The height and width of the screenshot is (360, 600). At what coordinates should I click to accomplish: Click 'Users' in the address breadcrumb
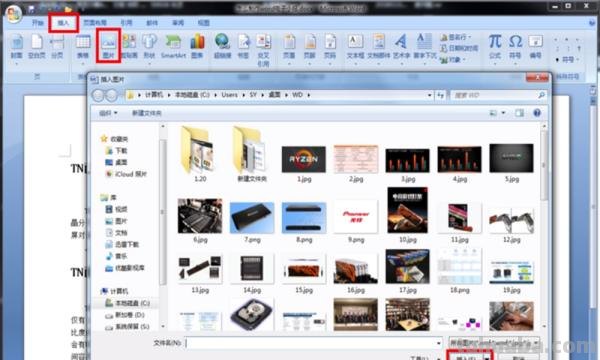[x=230, y=95]
